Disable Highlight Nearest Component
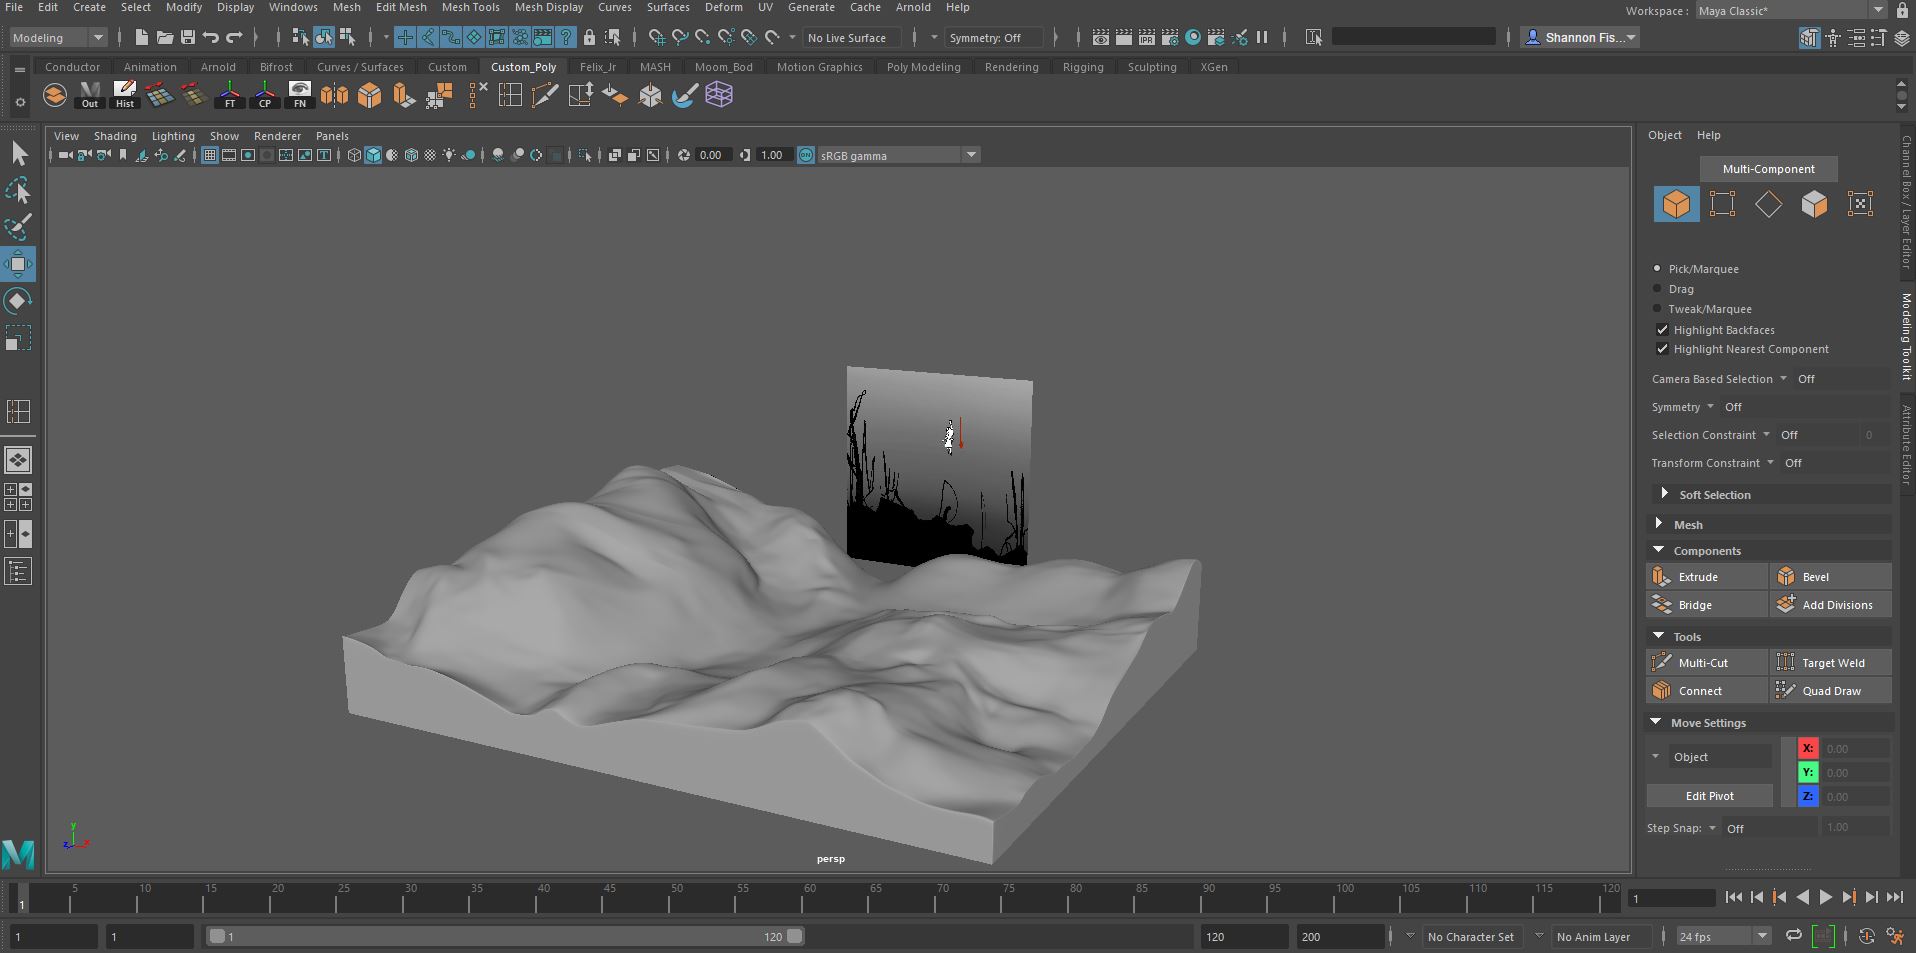The image size is (1916, 953). click(1663, 350)
